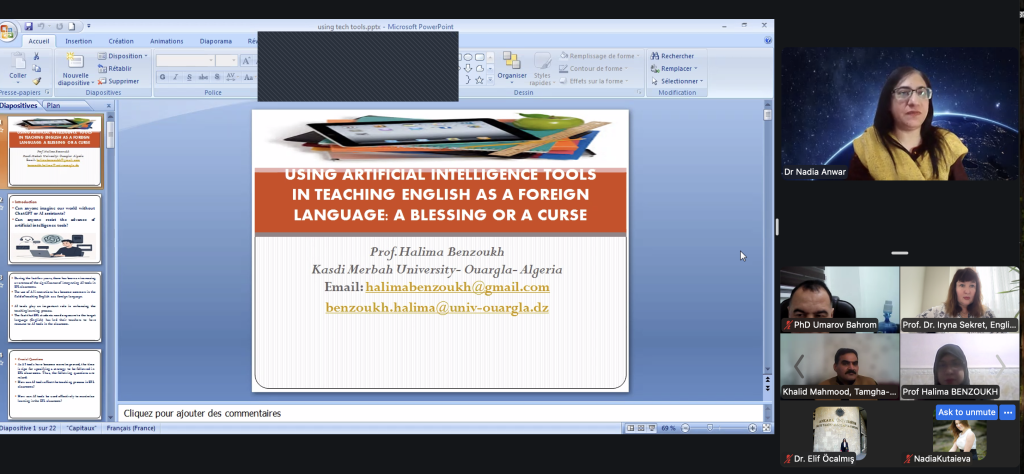Screen dimensions: 1024x474
Task: Toggle strikethrough (abc) formatting
Action: [x=203, y=77]
